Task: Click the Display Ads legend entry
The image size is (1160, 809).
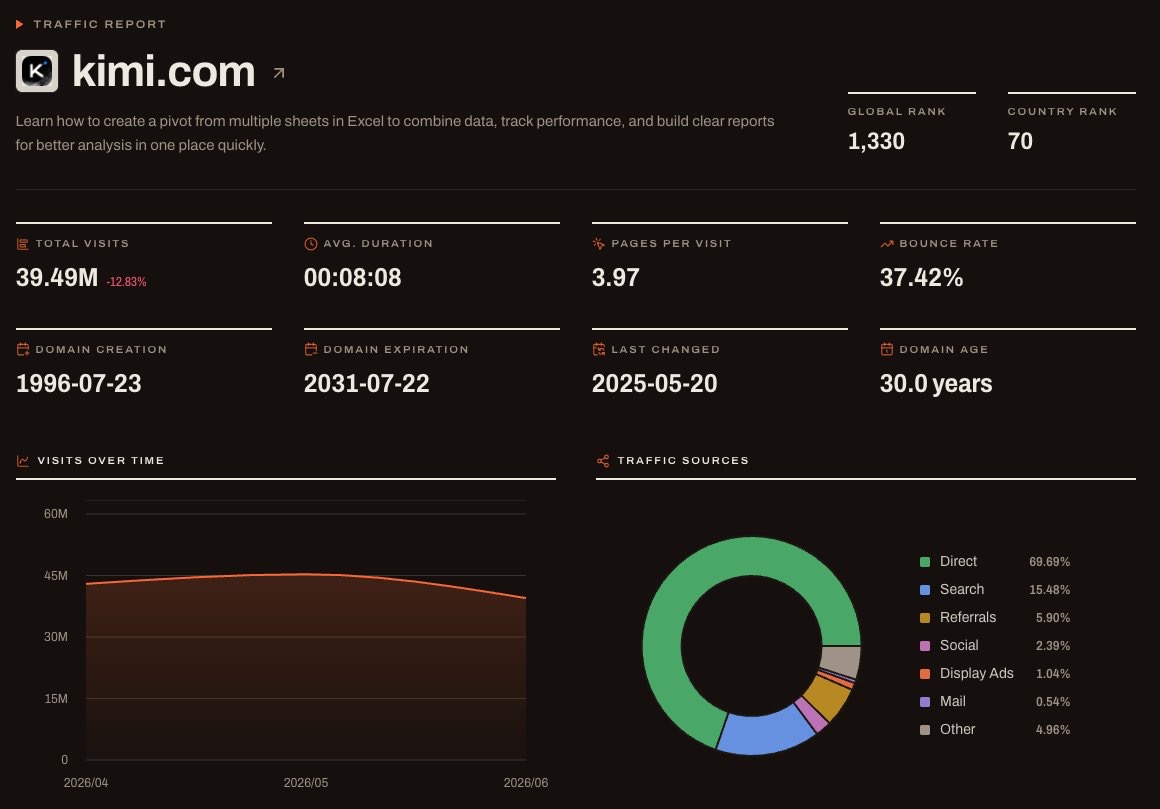Action: [x=995, y=674]
